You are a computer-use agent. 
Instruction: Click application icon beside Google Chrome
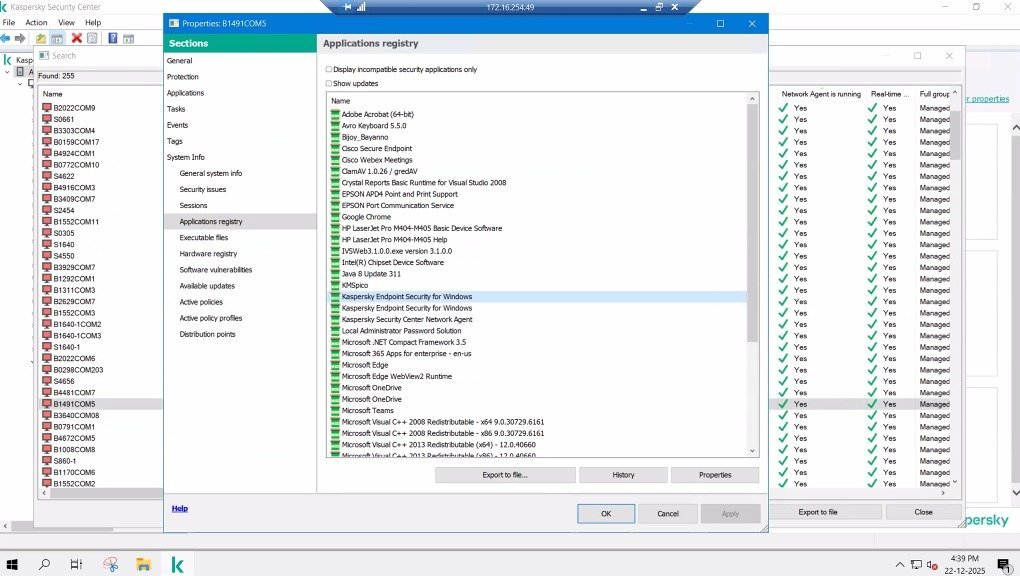tap(336, 217)
